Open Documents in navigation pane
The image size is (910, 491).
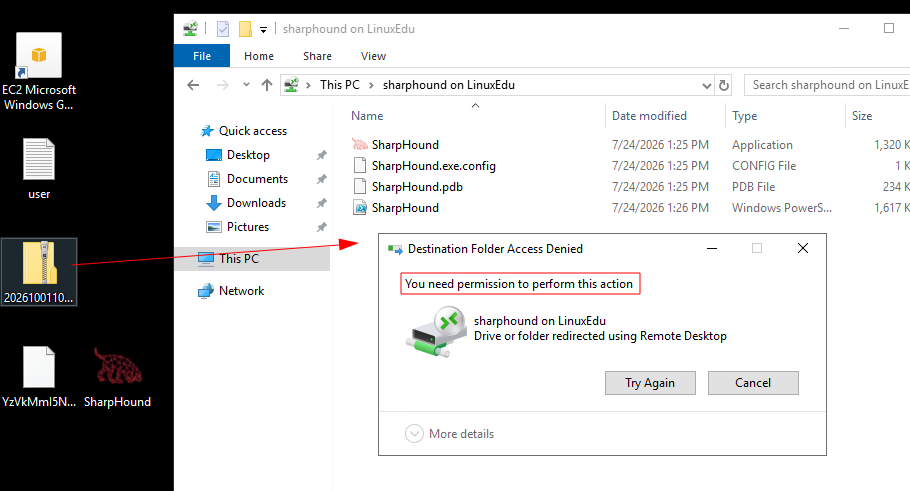257,179
